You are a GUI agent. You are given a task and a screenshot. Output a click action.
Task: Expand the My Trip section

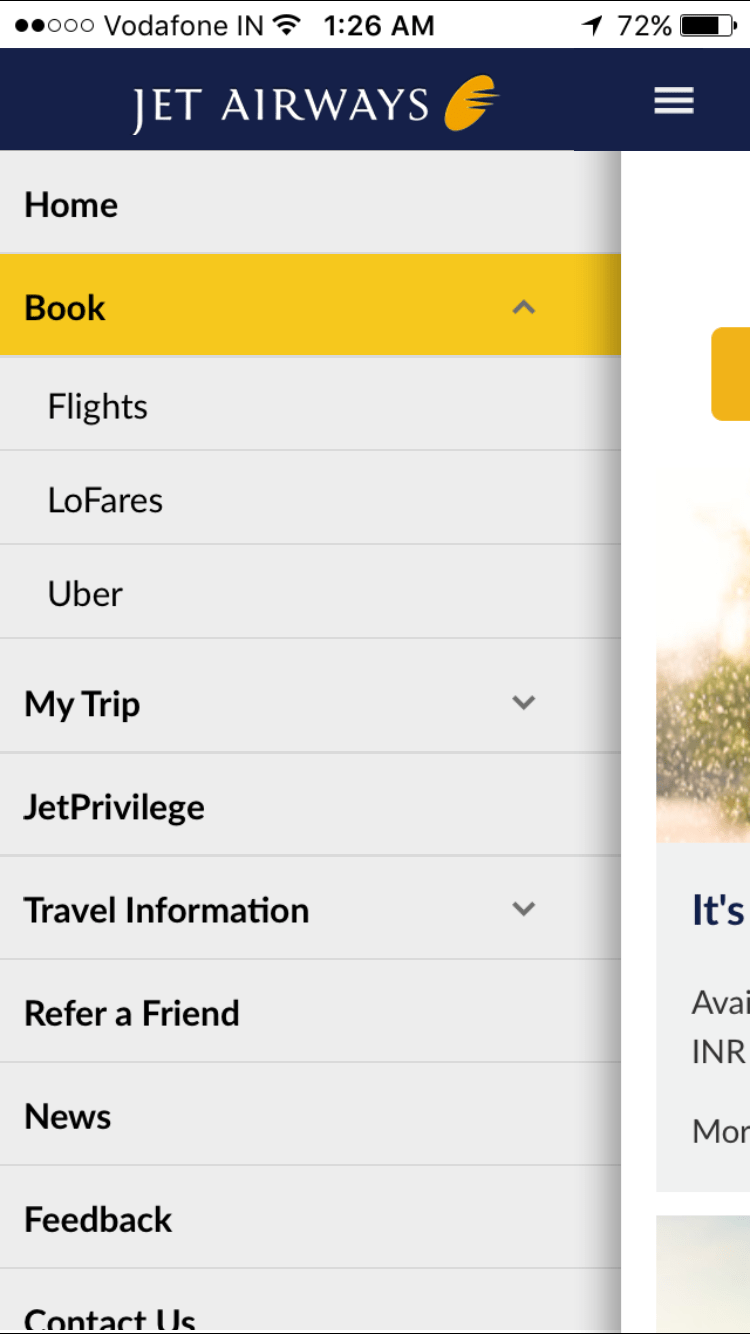[523, 703]
